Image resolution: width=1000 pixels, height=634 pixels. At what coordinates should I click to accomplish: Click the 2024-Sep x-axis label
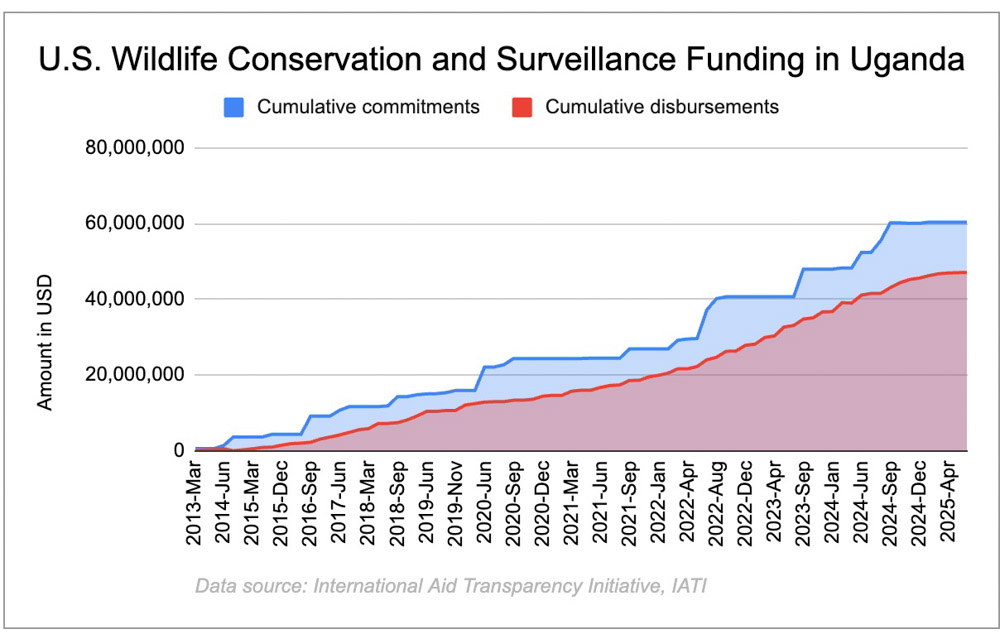891,503
